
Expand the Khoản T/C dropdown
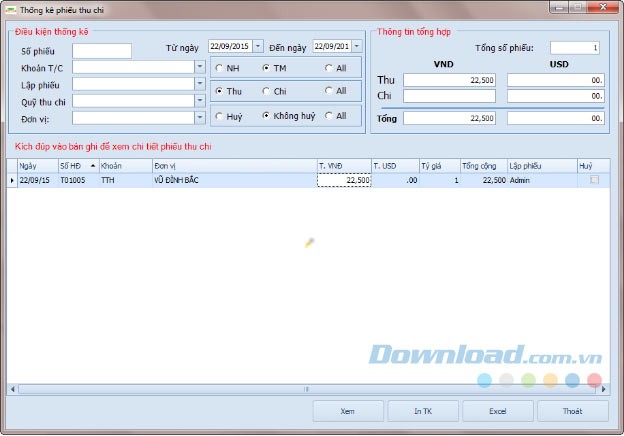point(199,68)
